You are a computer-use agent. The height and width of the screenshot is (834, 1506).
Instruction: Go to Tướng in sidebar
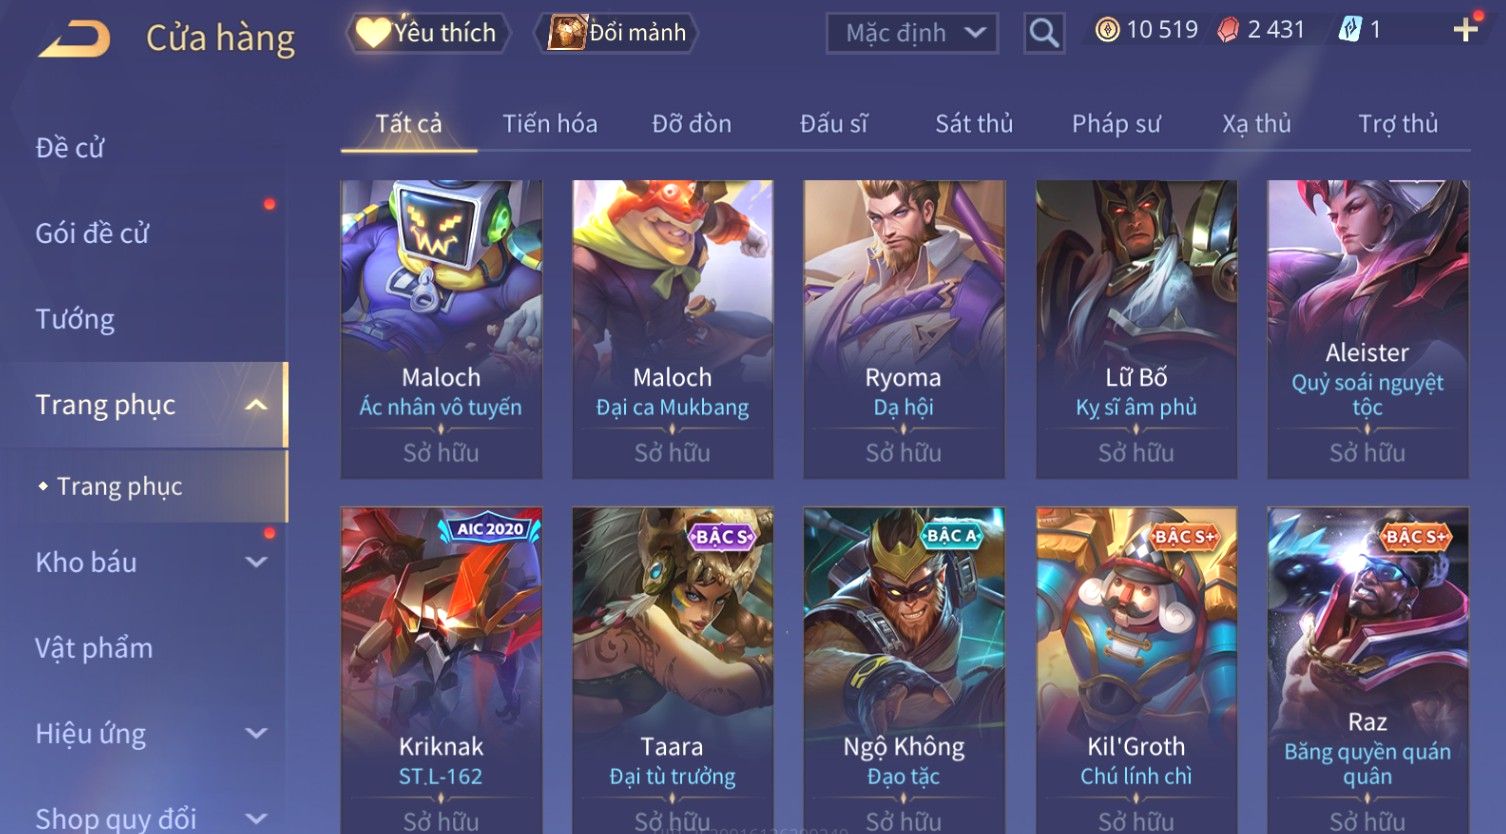(x=75, y=319)
